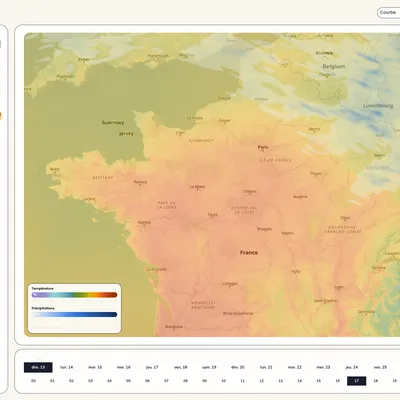The width and height of the screenshot is (400, 400).
Task: Set forecast hour to 13
Action: (281, 381)
